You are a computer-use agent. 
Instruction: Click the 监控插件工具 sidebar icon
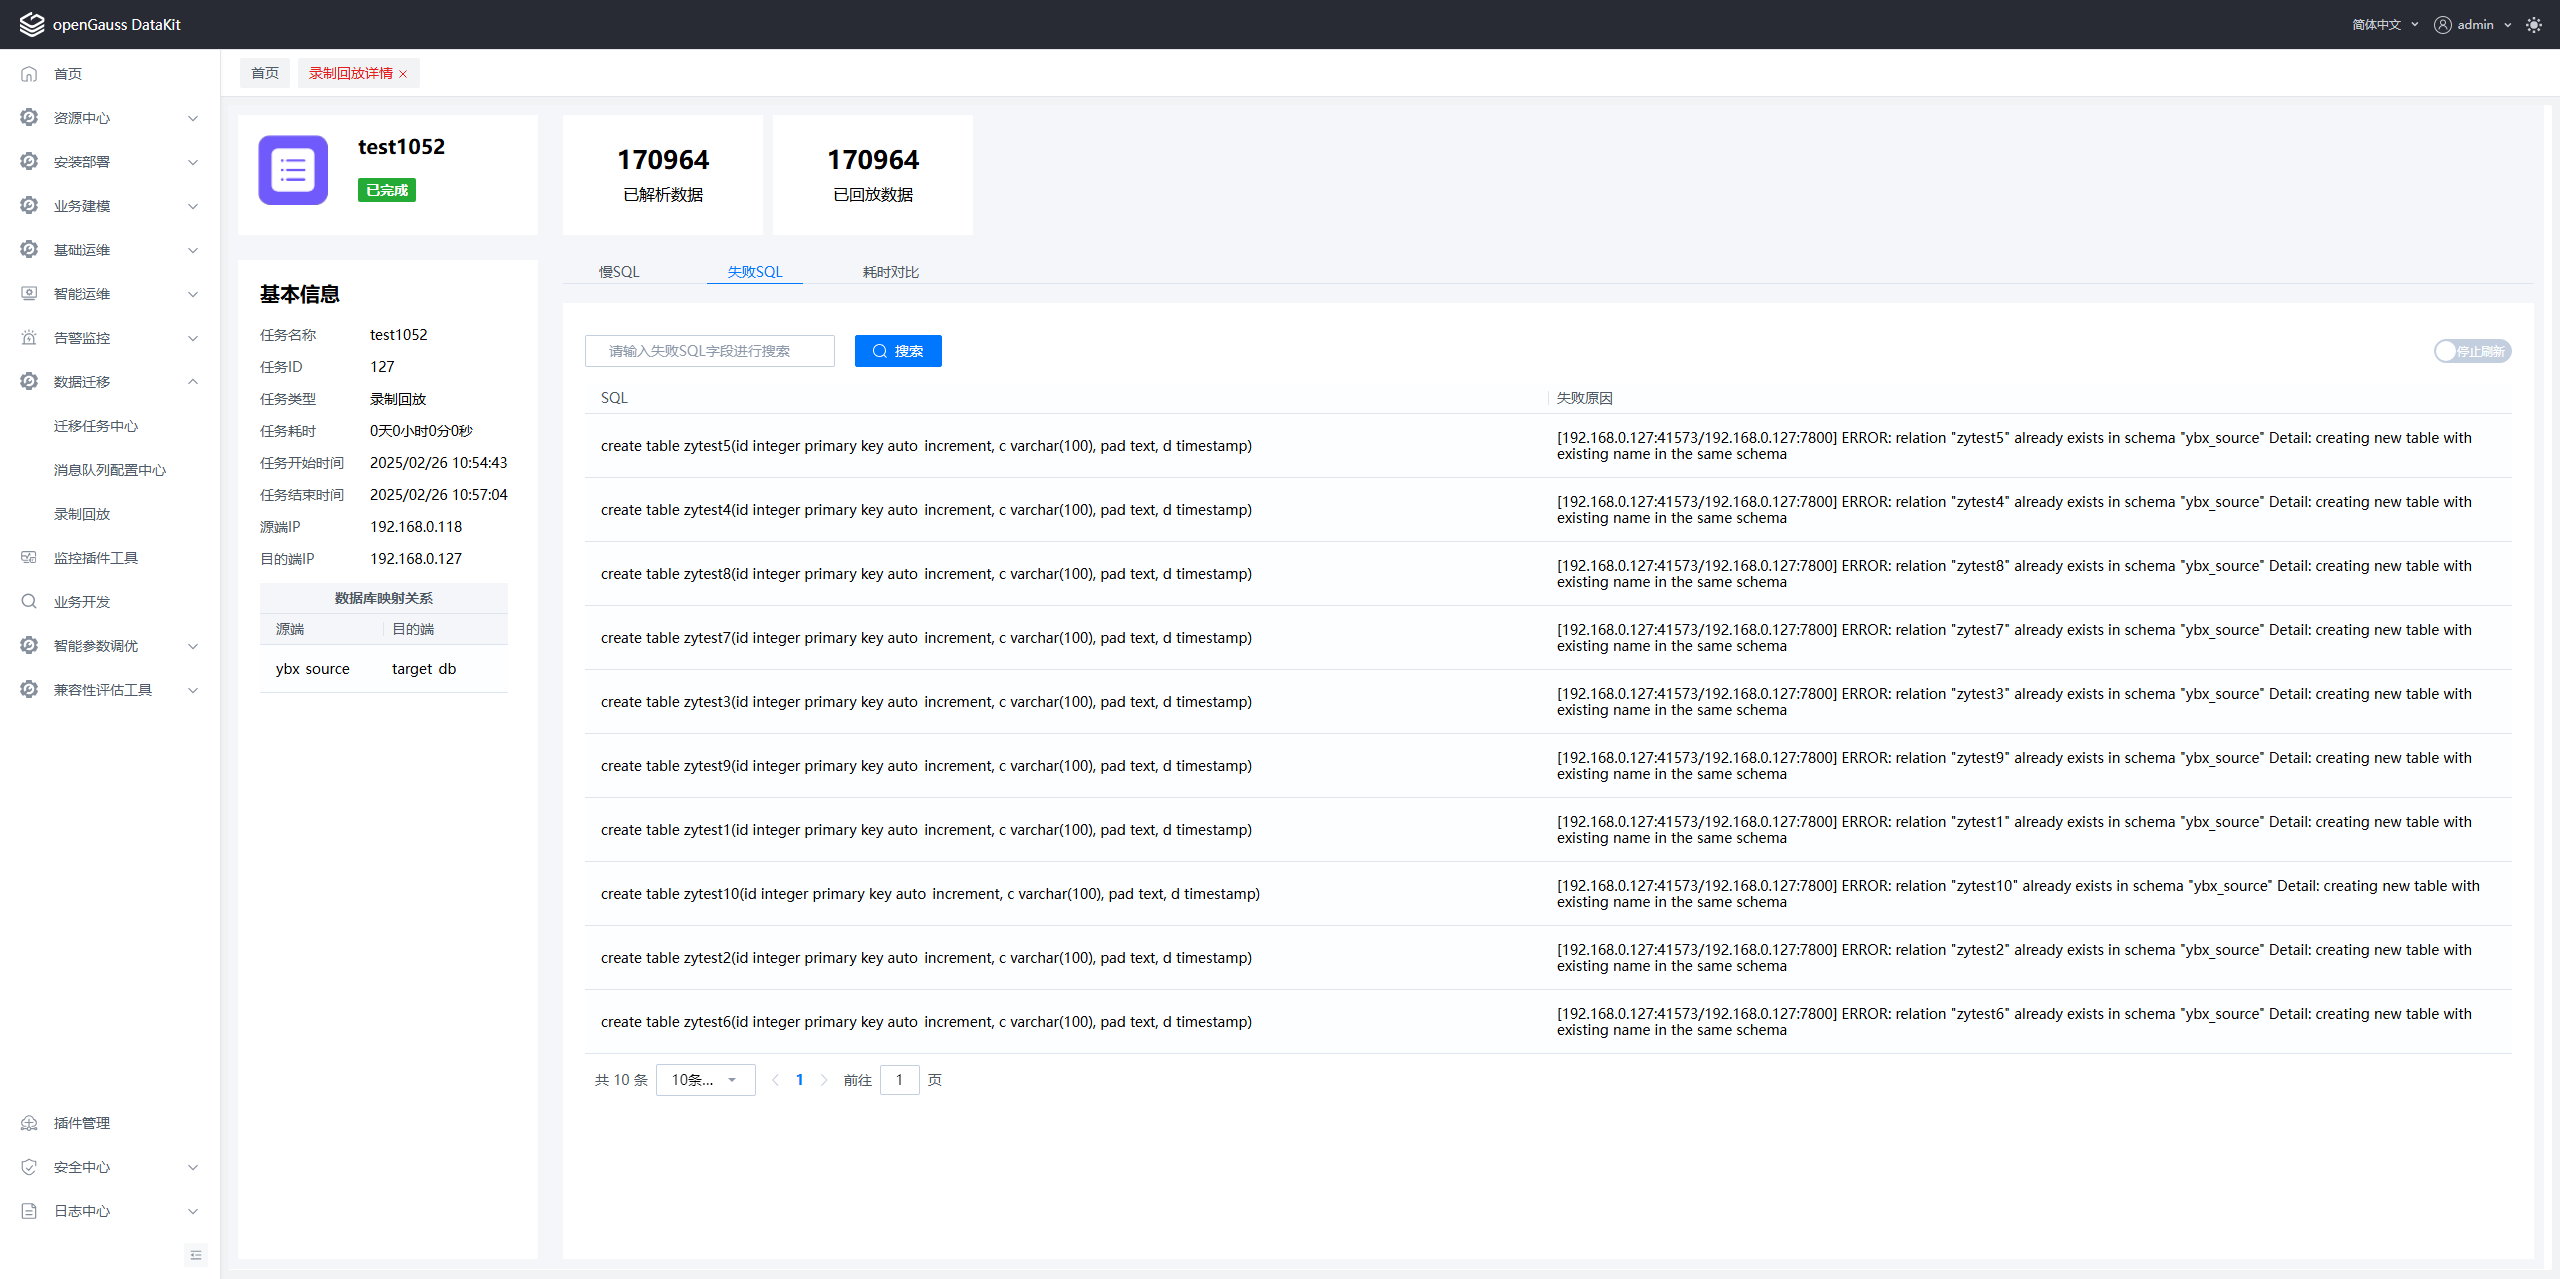coord(29,558)
